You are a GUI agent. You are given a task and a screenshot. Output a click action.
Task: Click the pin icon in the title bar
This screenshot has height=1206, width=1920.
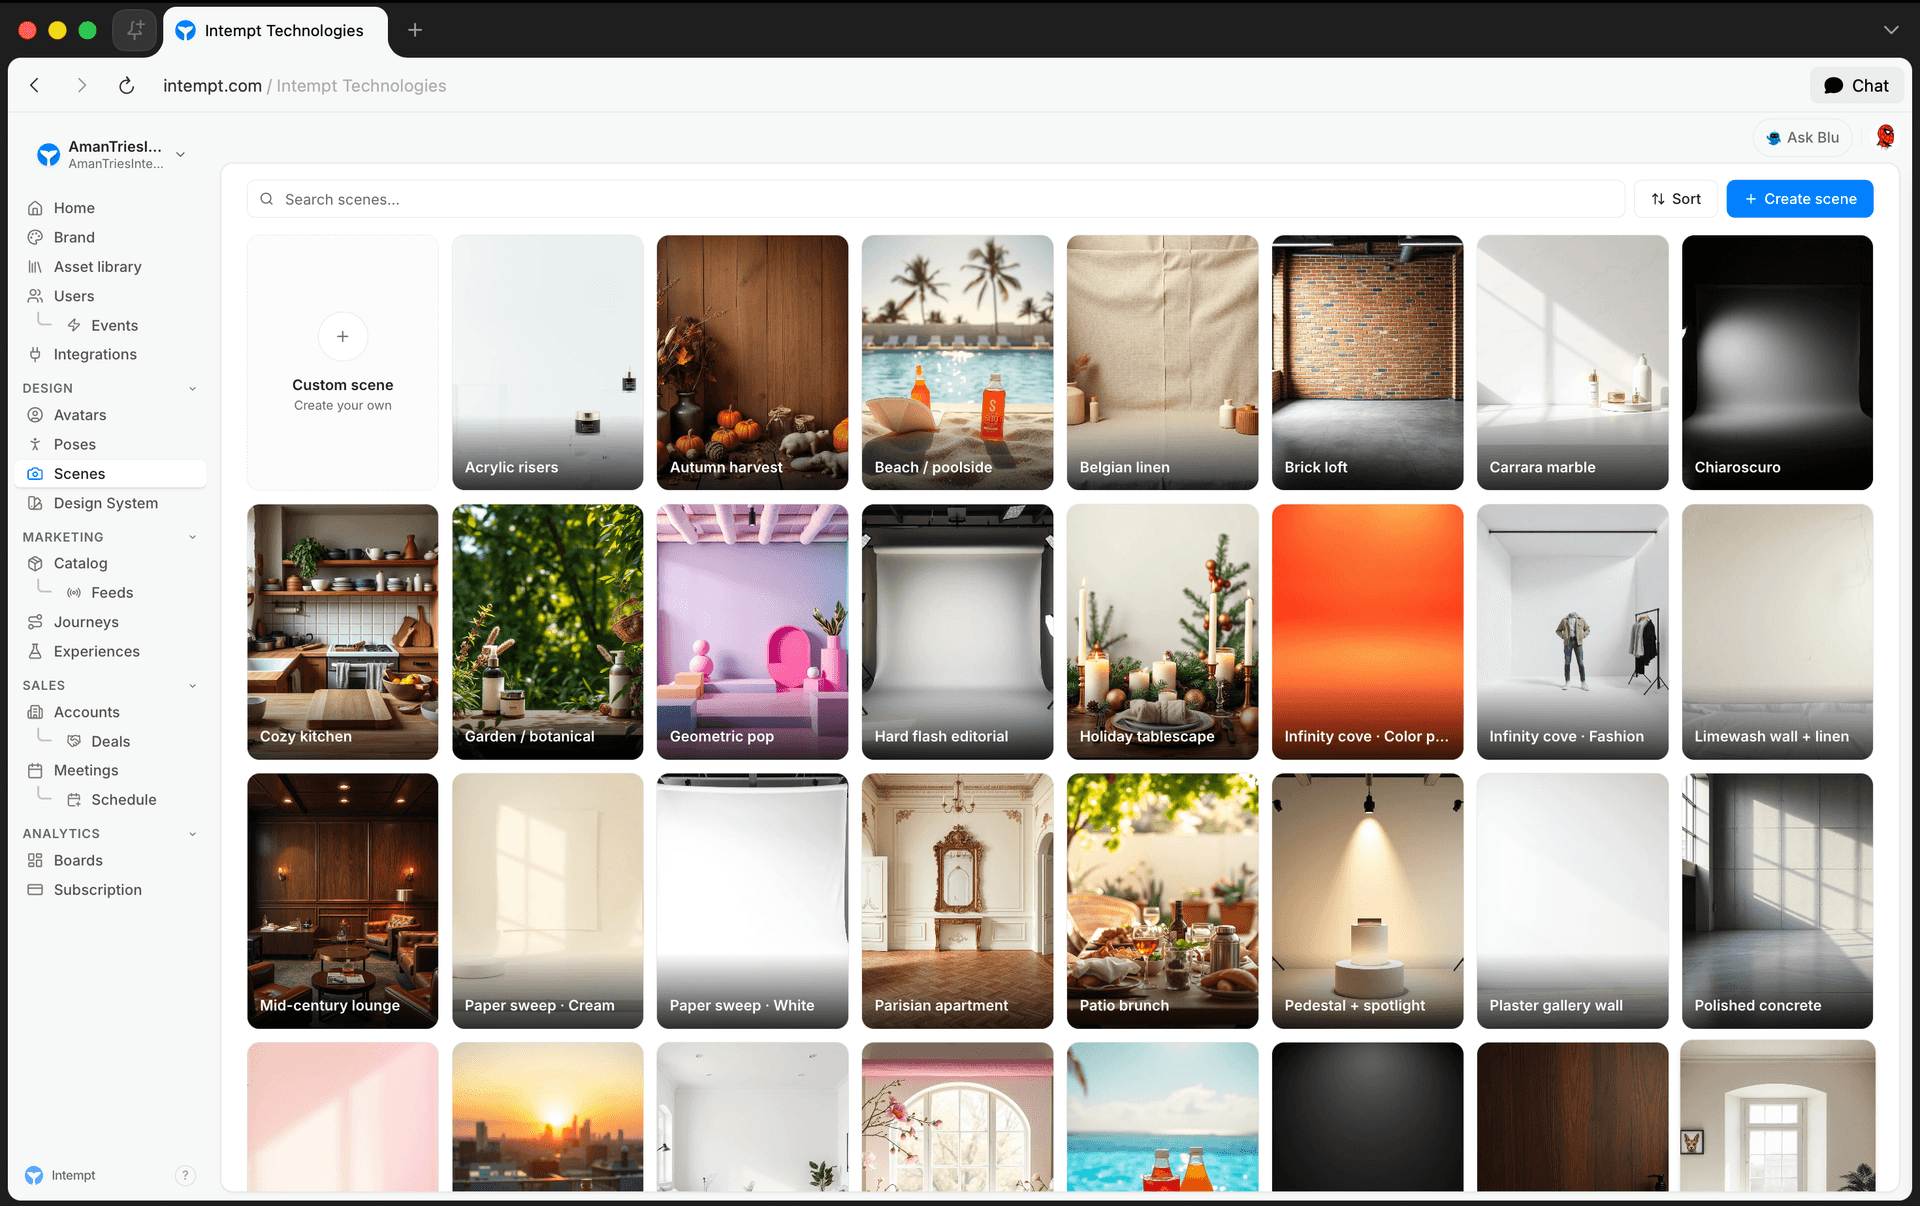point(135,30)
